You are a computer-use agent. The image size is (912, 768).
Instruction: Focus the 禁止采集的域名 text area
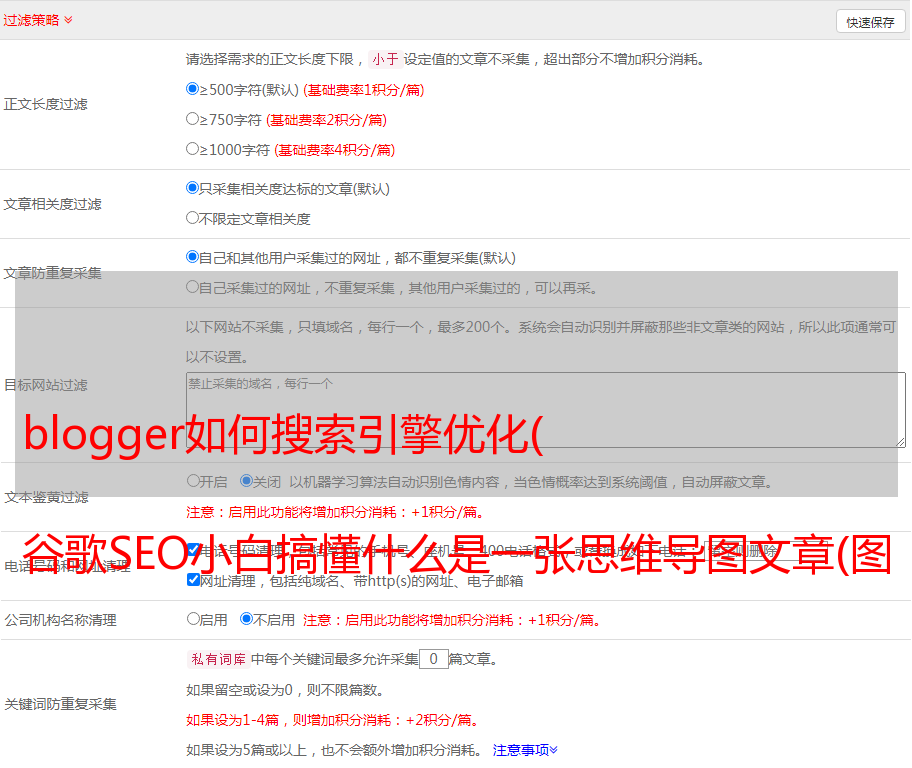point(546,410)
